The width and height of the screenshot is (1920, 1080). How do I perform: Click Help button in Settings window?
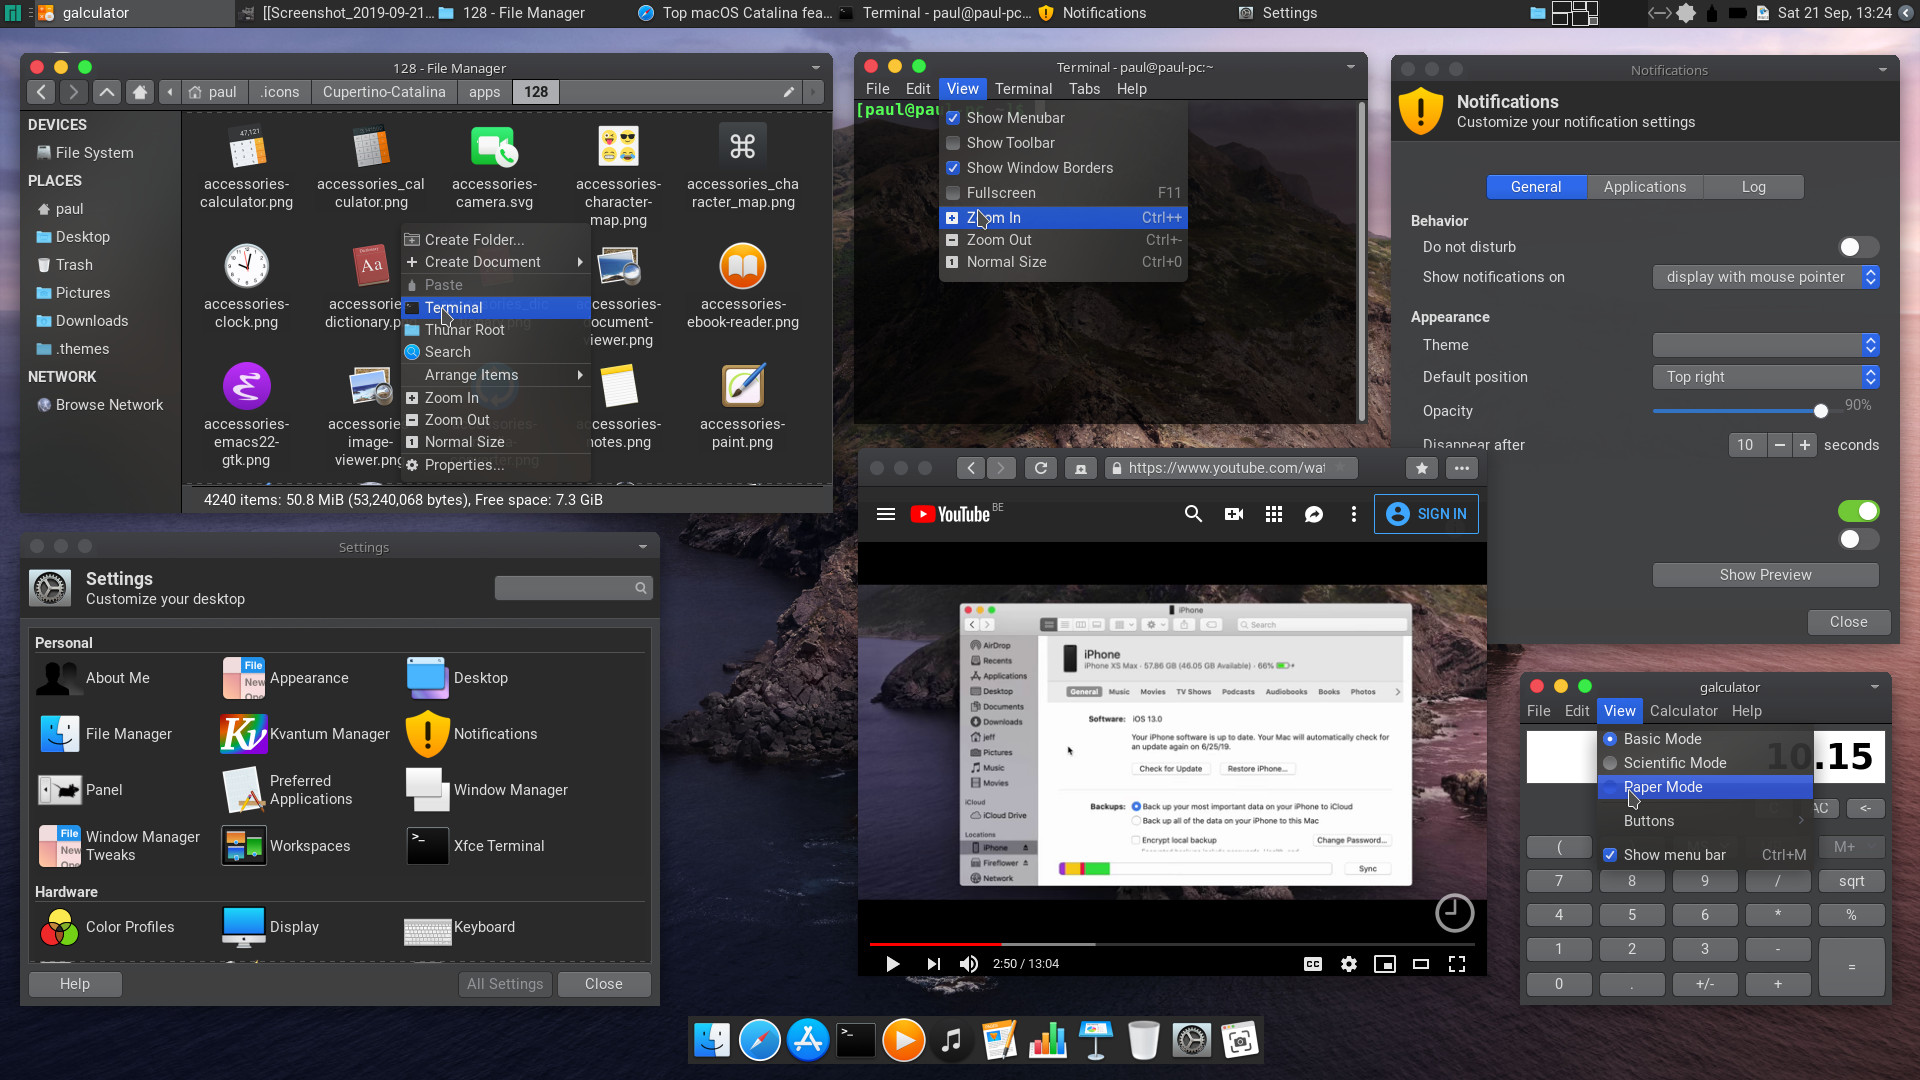click(x=75, y=984)
